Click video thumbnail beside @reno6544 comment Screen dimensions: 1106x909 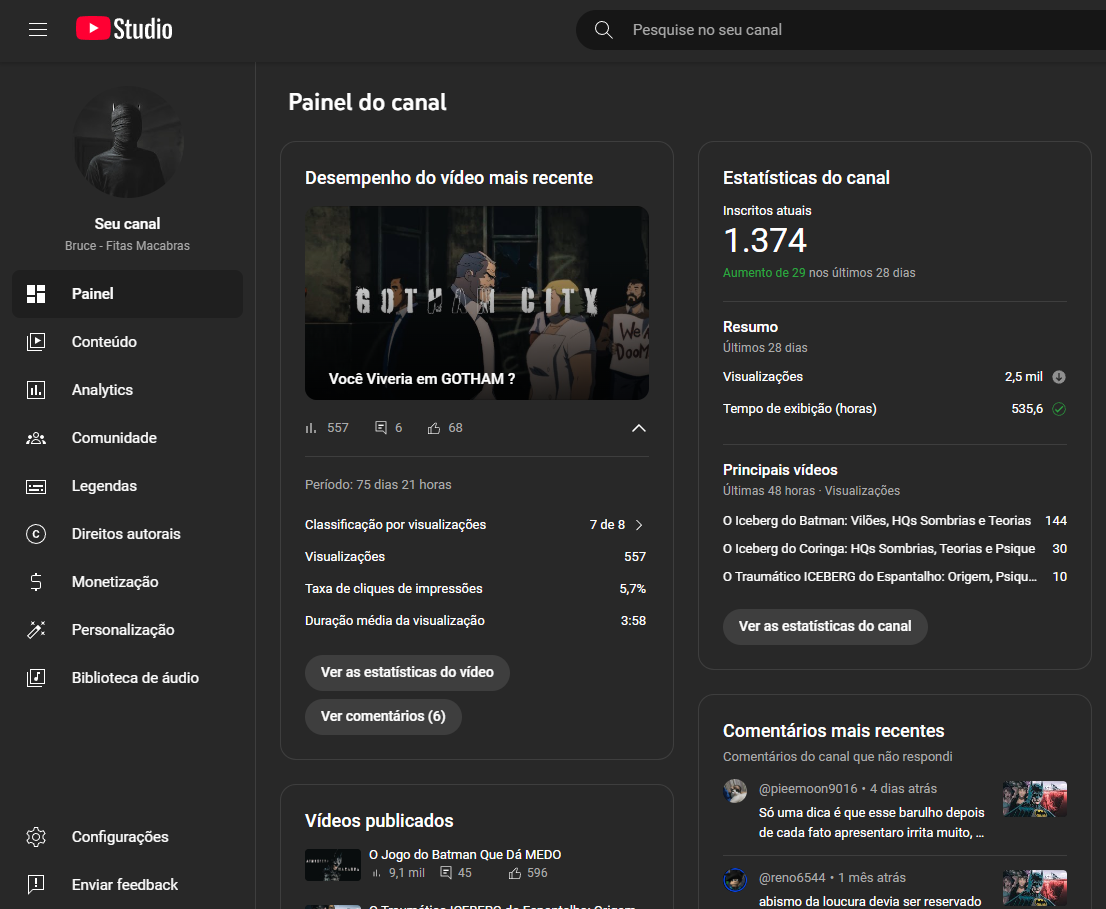tap(1035, 888)
